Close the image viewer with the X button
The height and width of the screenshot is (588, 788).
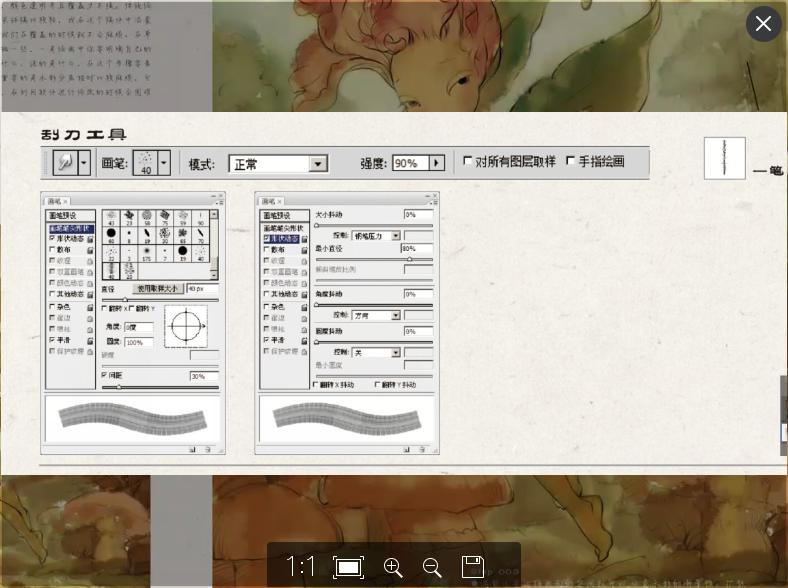coord(763,24)
